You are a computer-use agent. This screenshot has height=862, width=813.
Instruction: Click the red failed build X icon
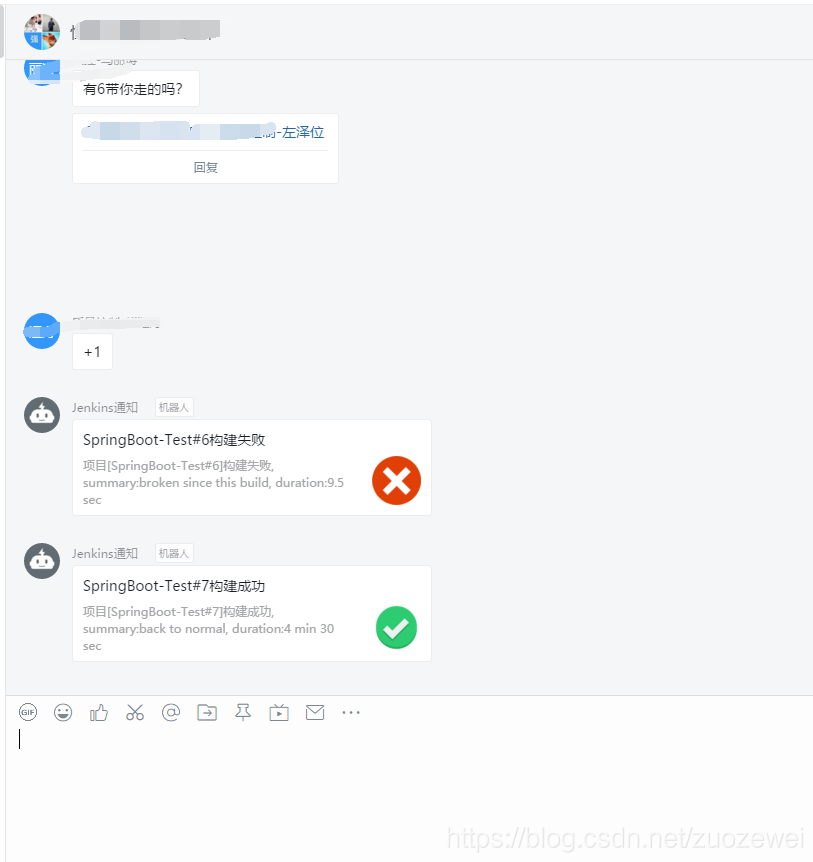[x=396, y=480]
